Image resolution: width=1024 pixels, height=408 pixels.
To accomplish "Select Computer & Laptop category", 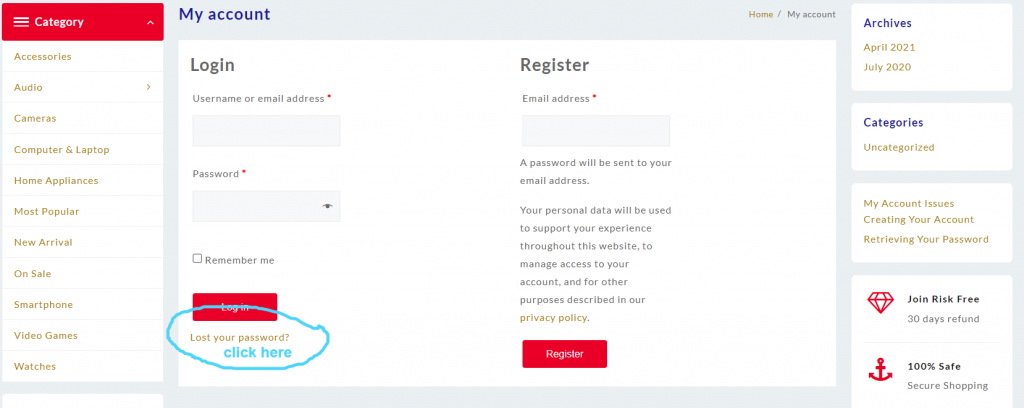I will (x=62, y=149).
